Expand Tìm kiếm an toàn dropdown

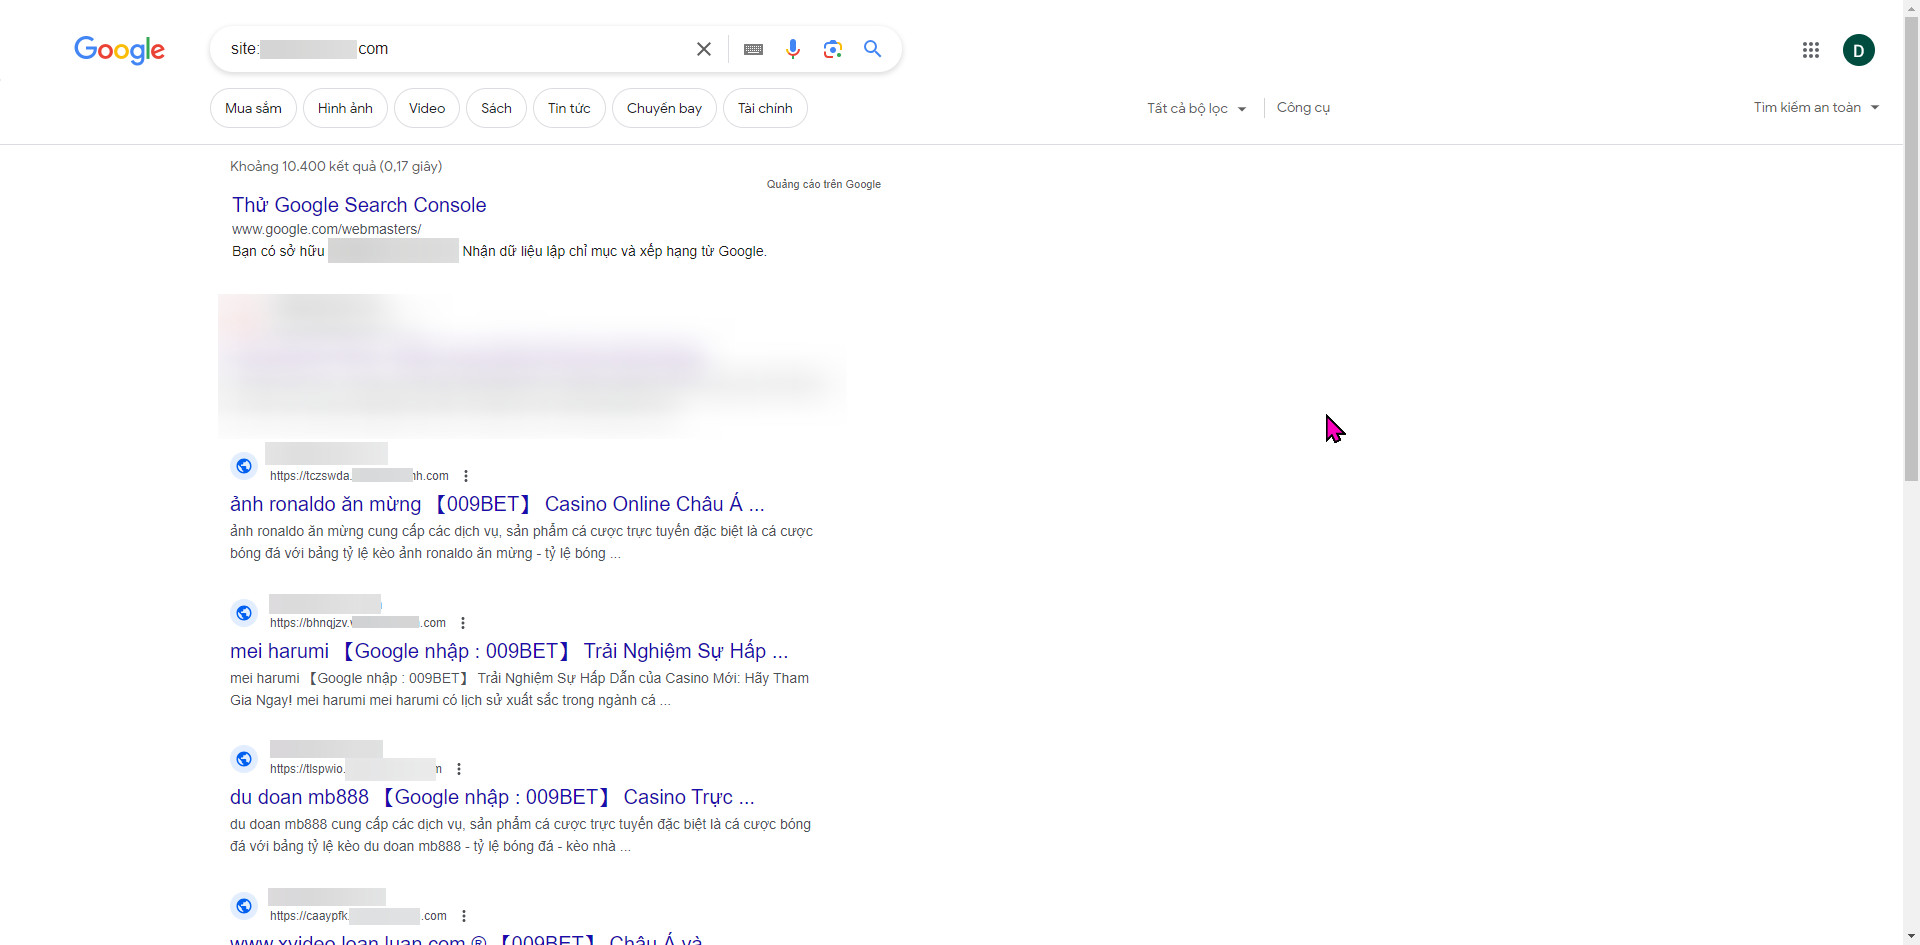coord(1816,107)
